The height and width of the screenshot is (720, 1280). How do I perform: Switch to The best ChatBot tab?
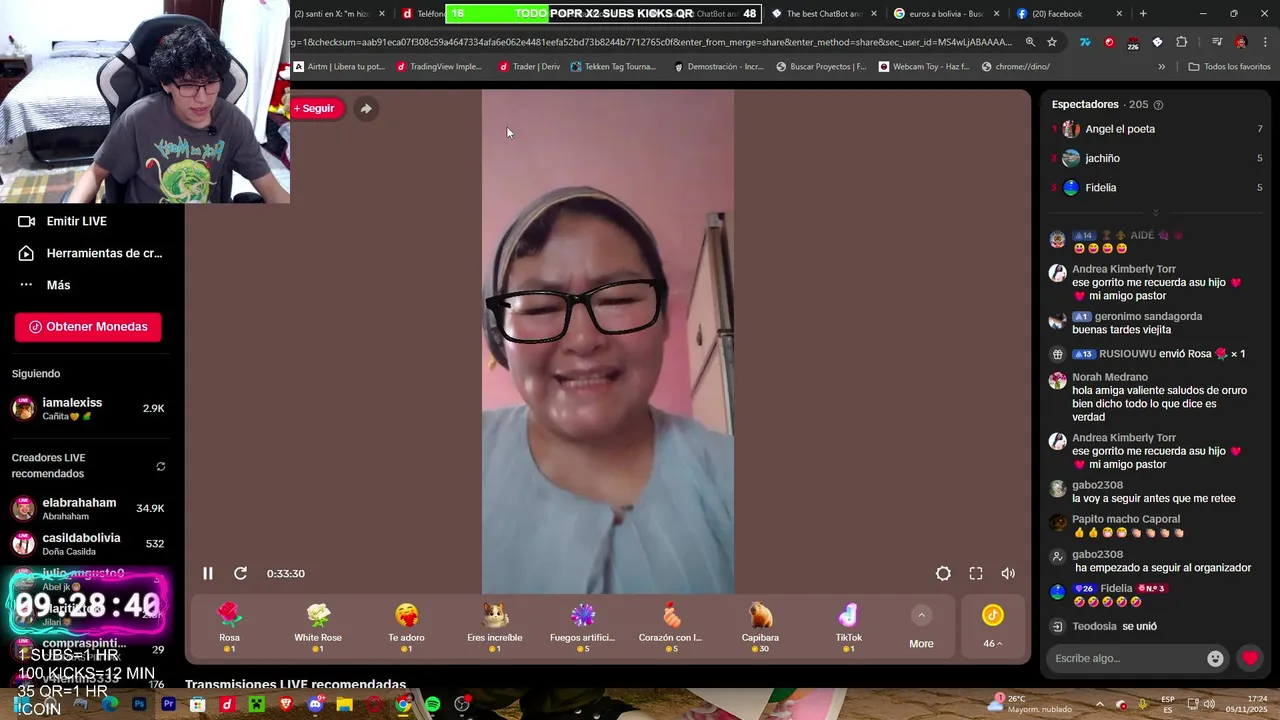(x=825, y=14)
